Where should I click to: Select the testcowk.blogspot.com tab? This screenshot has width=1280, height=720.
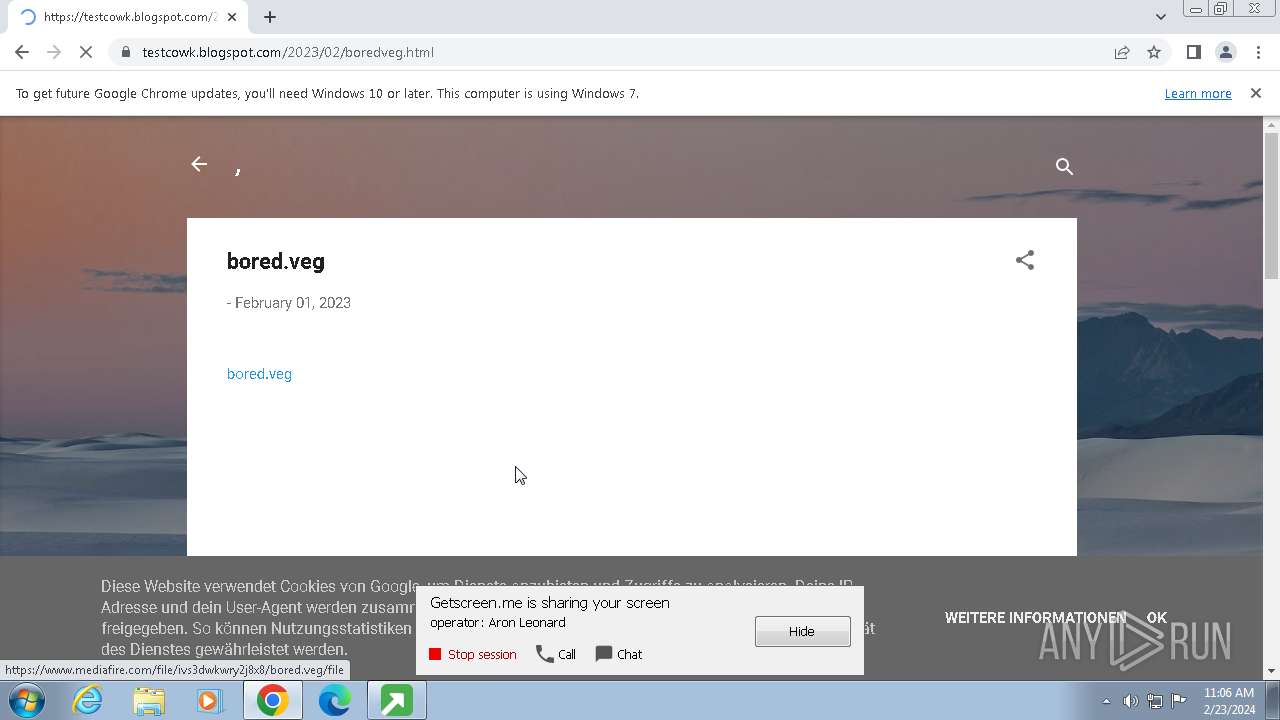click(x=127, y=17)
